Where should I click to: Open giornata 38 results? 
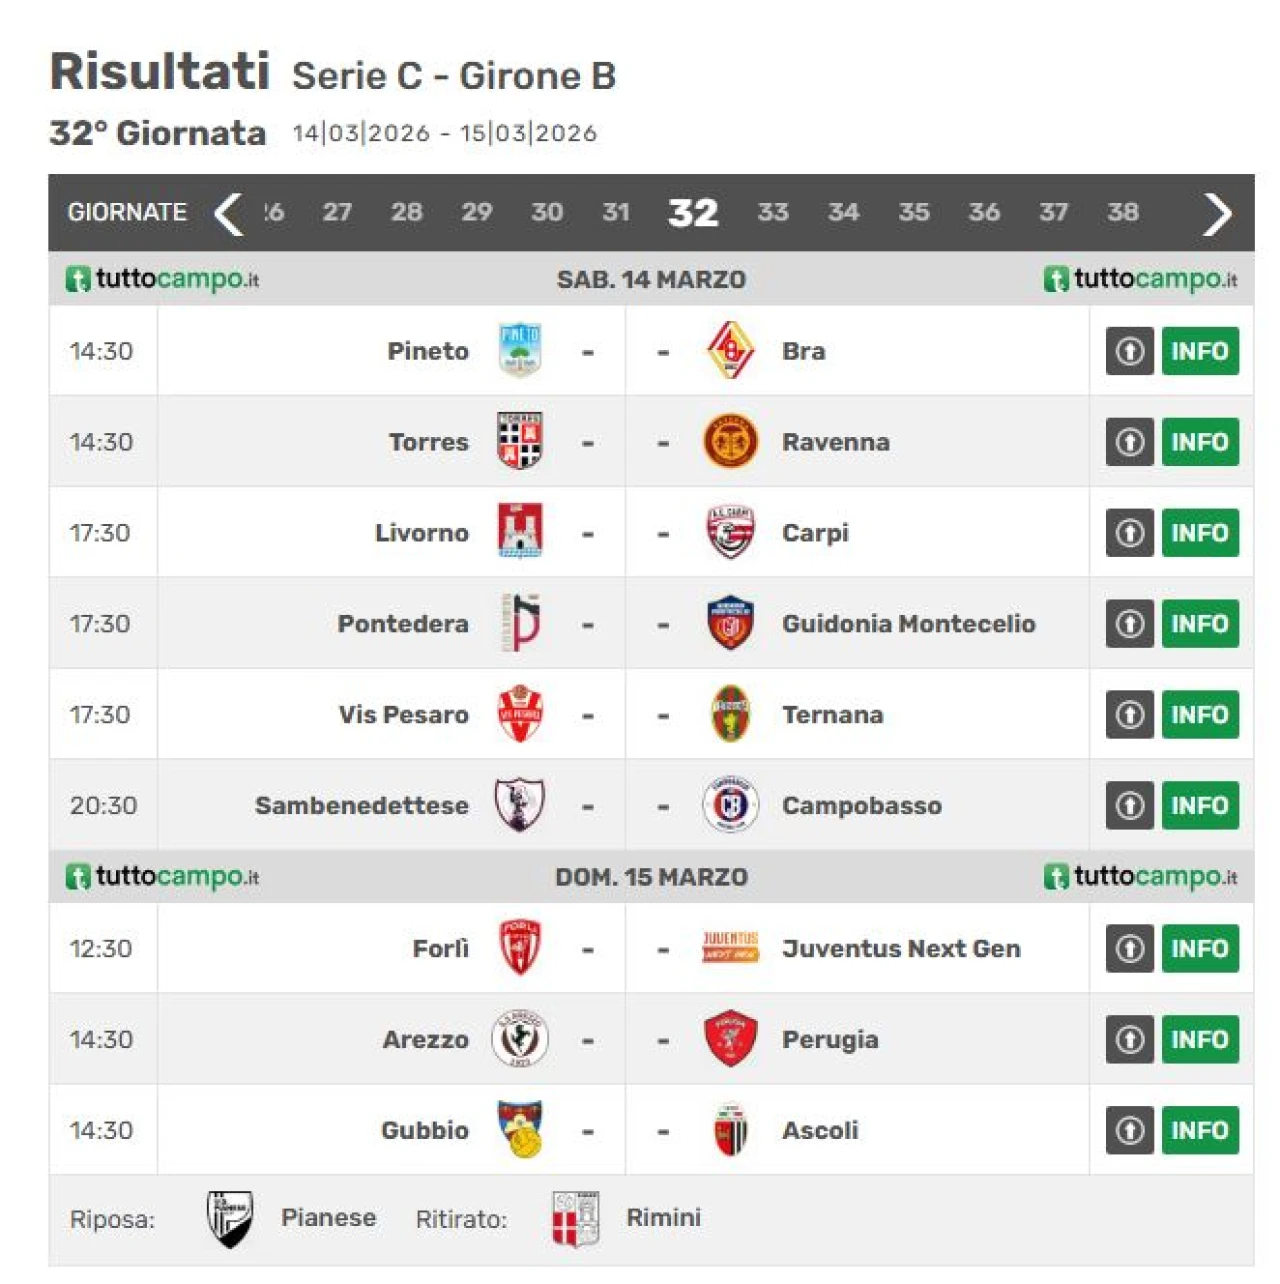coord(1123,213)
